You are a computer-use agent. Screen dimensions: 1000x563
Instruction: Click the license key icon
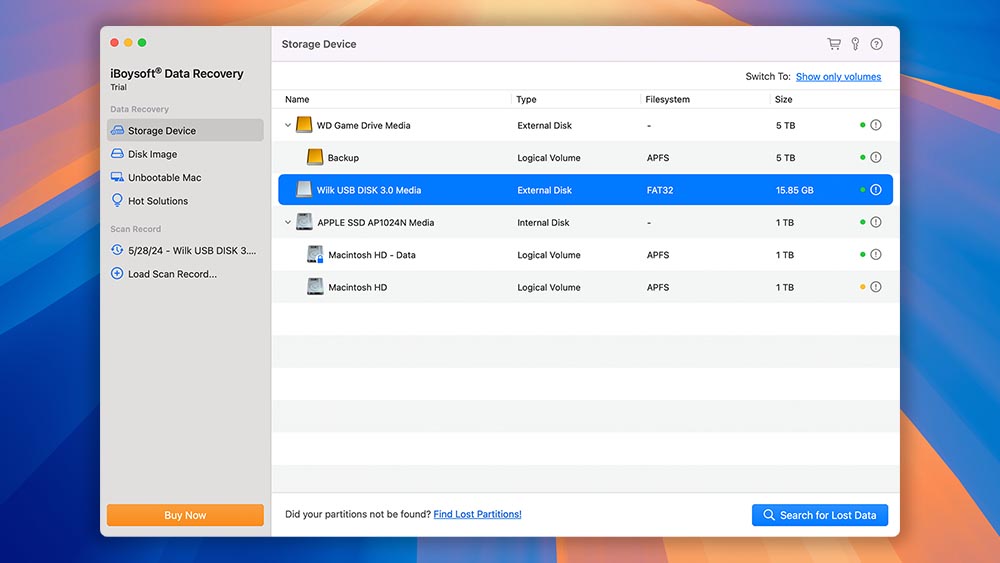(855, 44)
